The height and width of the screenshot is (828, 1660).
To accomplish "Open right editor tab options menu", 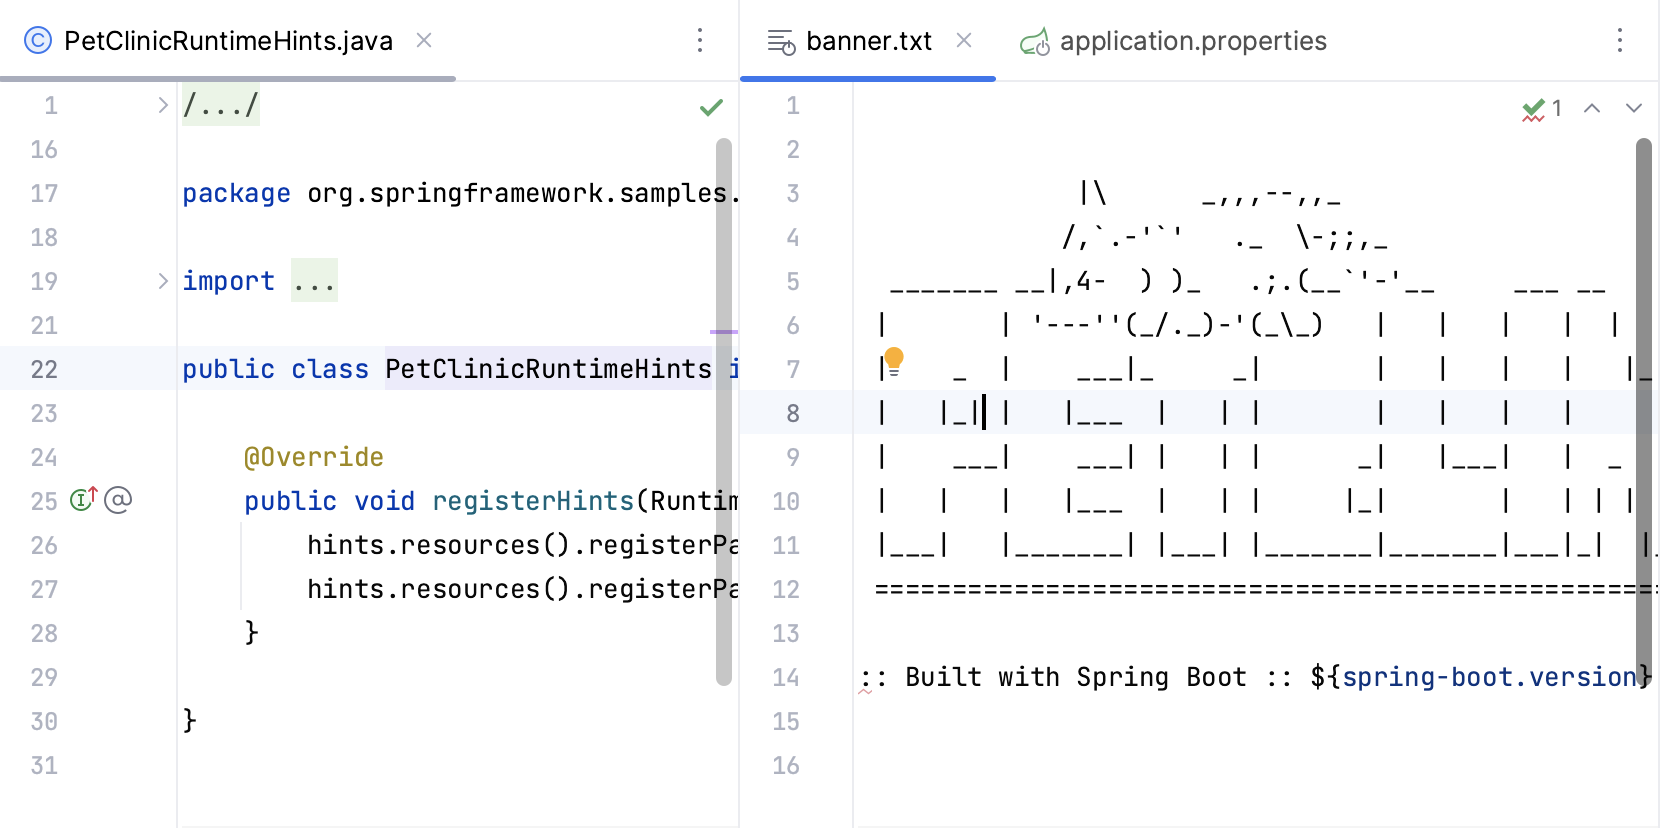I will (1619, 41).
